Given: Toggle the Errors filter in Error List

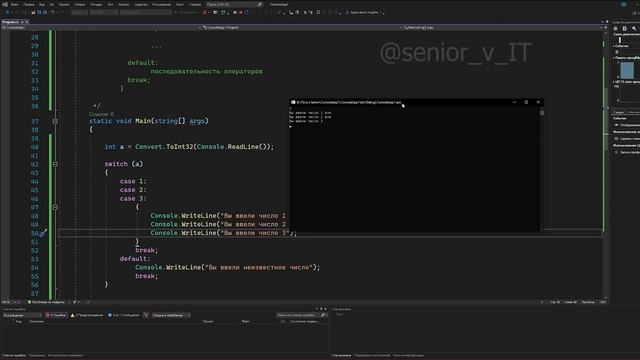Looking at the screenshot, I should point(56,315).
